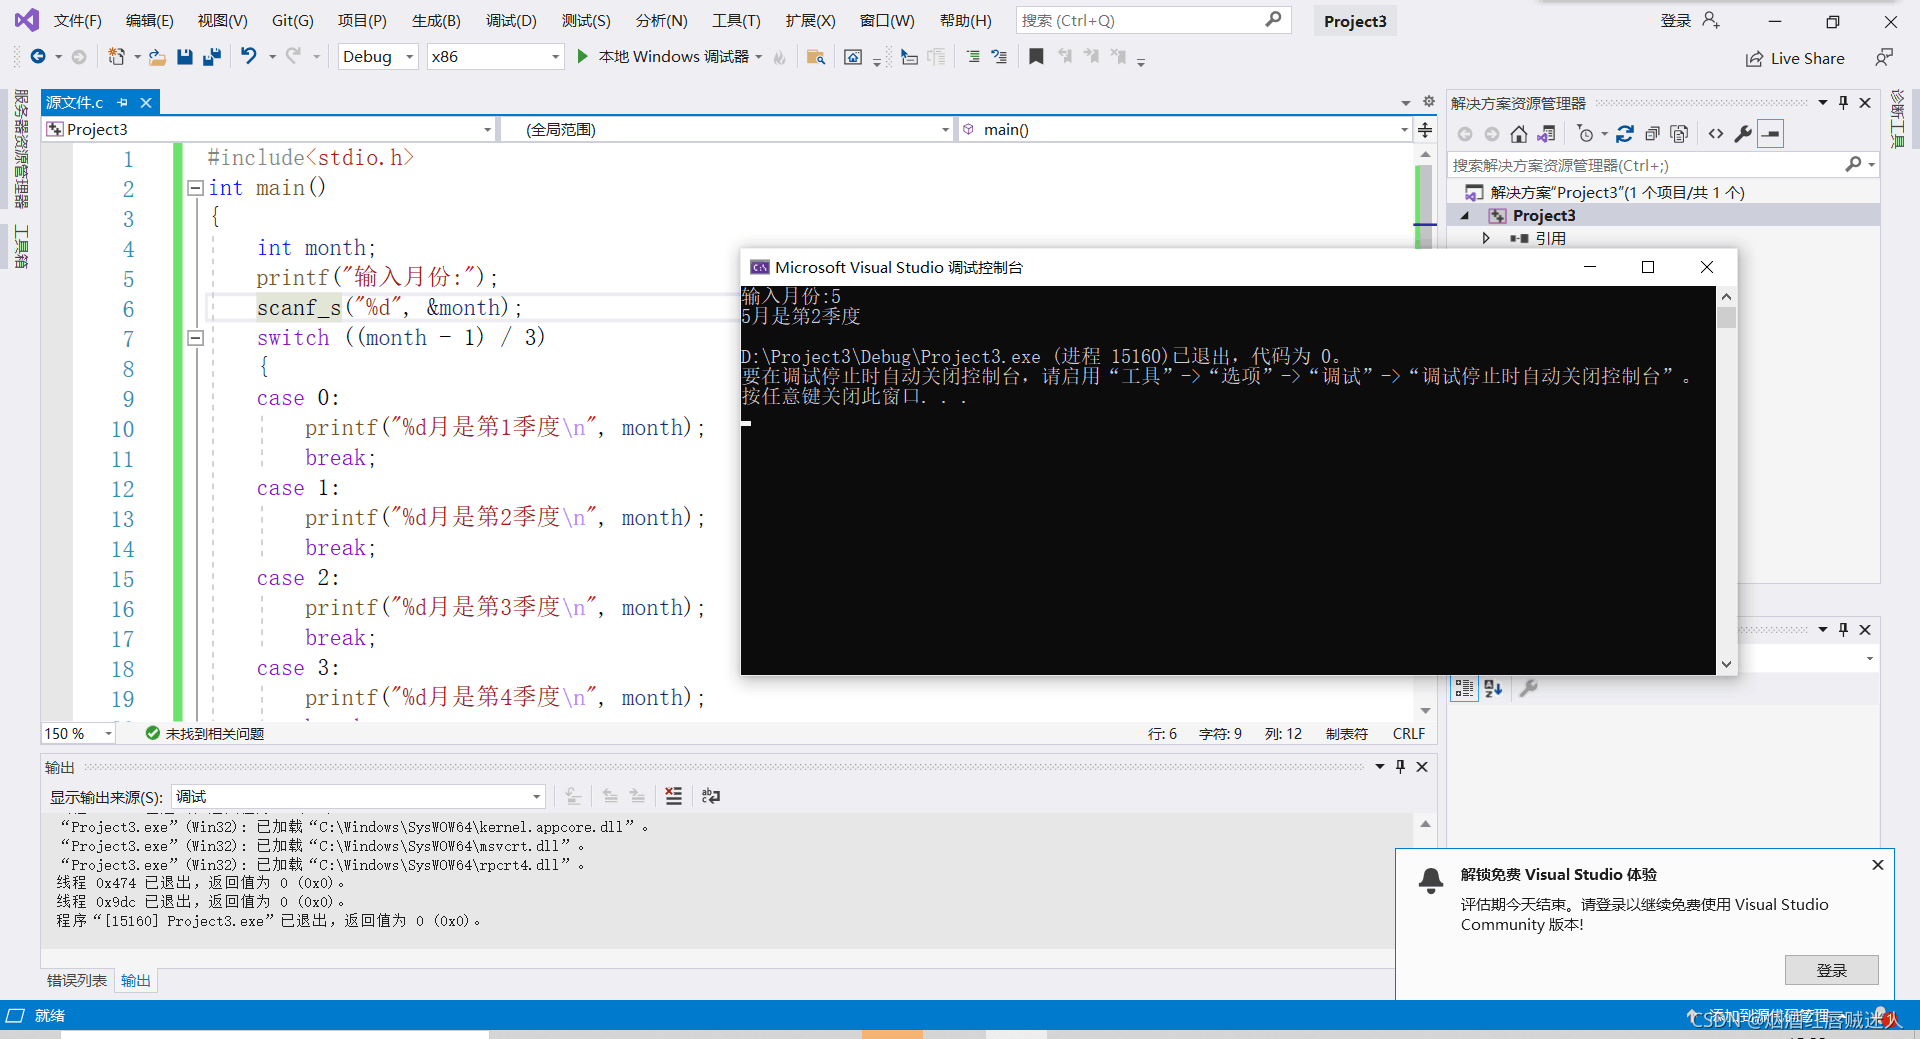Click Pending Changes Filter clock icon
The width and height of the screenshot is (1920, 1039).
coord(1586,134)
